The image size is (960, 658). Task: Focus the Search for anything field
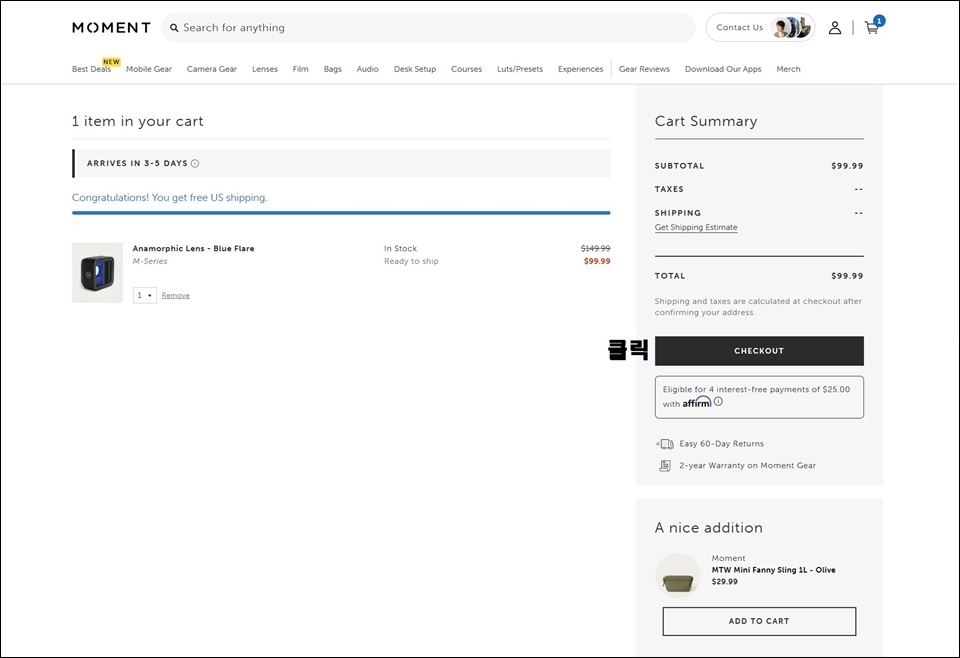[429, 28]
